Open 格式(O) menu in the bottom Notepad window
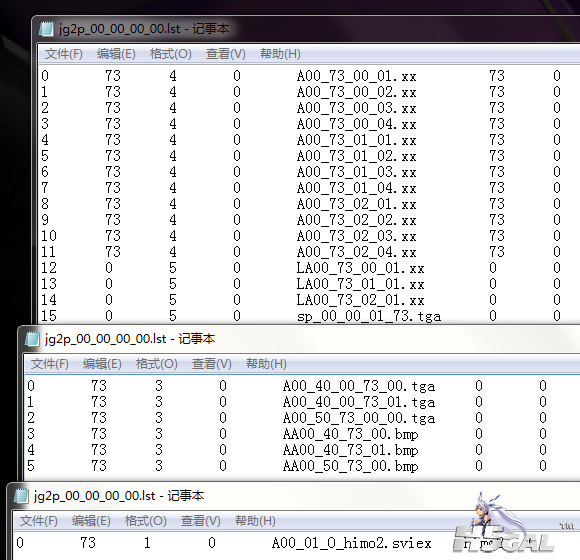Image resolution: width=580 pixels, height=560 pixels. tap(145, 521)
